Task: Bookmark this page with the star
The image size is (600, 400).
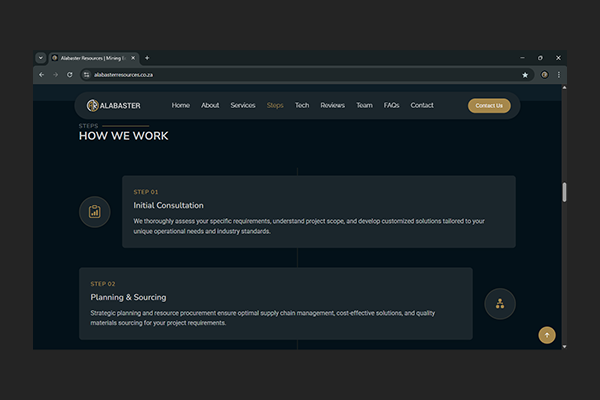Action: coord(525,75)
